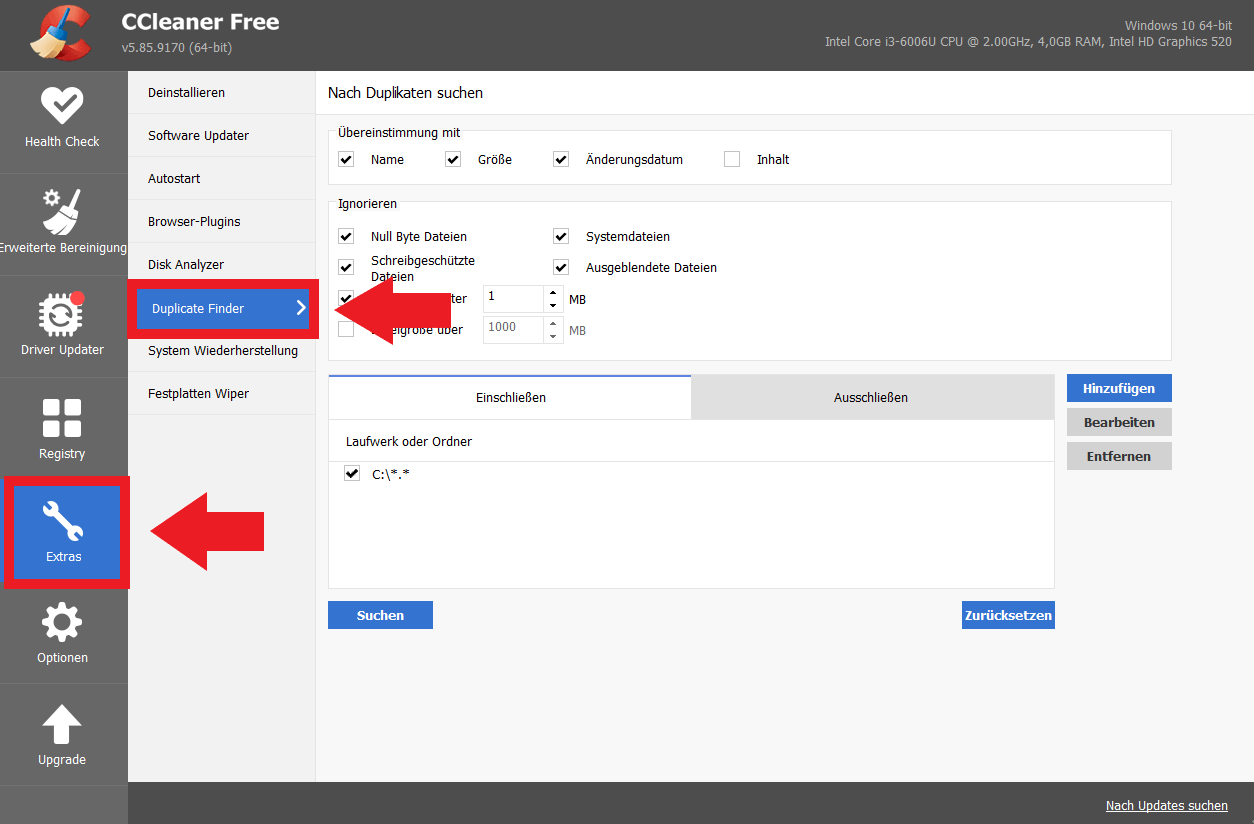Screen dimensions: 1254x824
Task: Click the CCleaner logo icon
Action: click(60, 34)
